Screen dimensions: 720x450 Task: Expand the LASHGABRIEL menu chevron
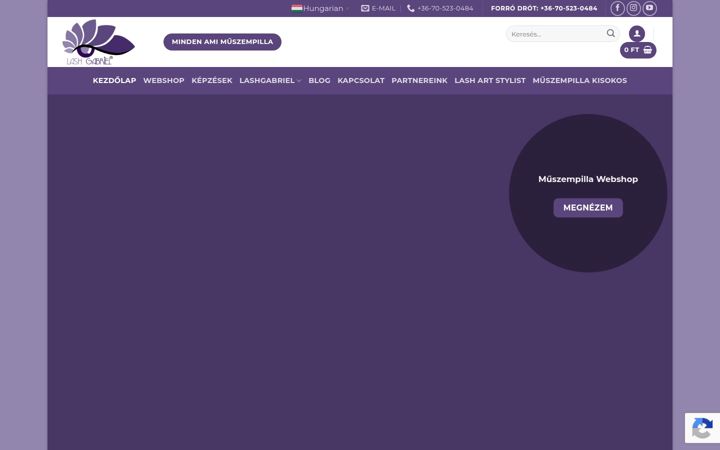(x=299, y=81)
